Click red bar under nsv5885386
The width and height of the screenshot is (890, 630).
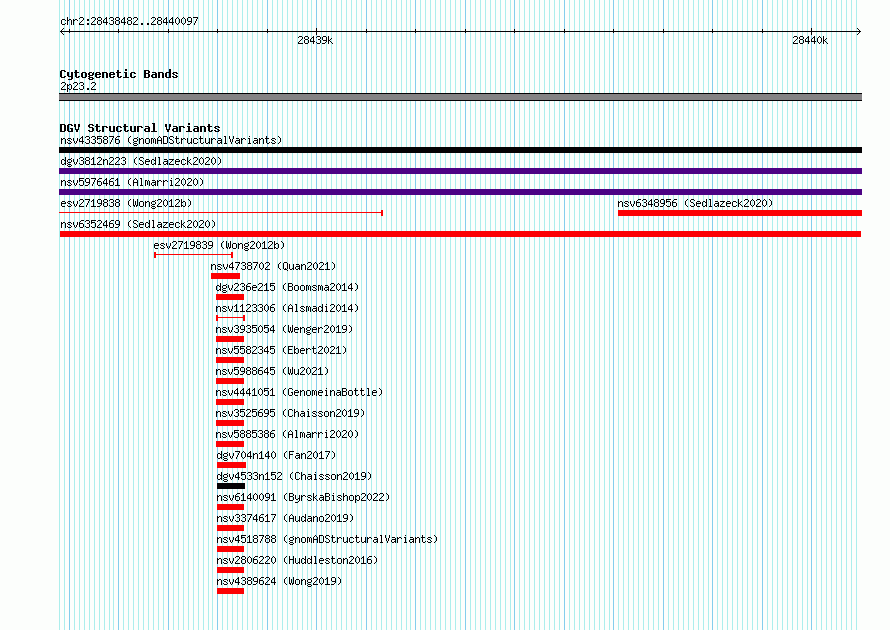coord(230,444)
